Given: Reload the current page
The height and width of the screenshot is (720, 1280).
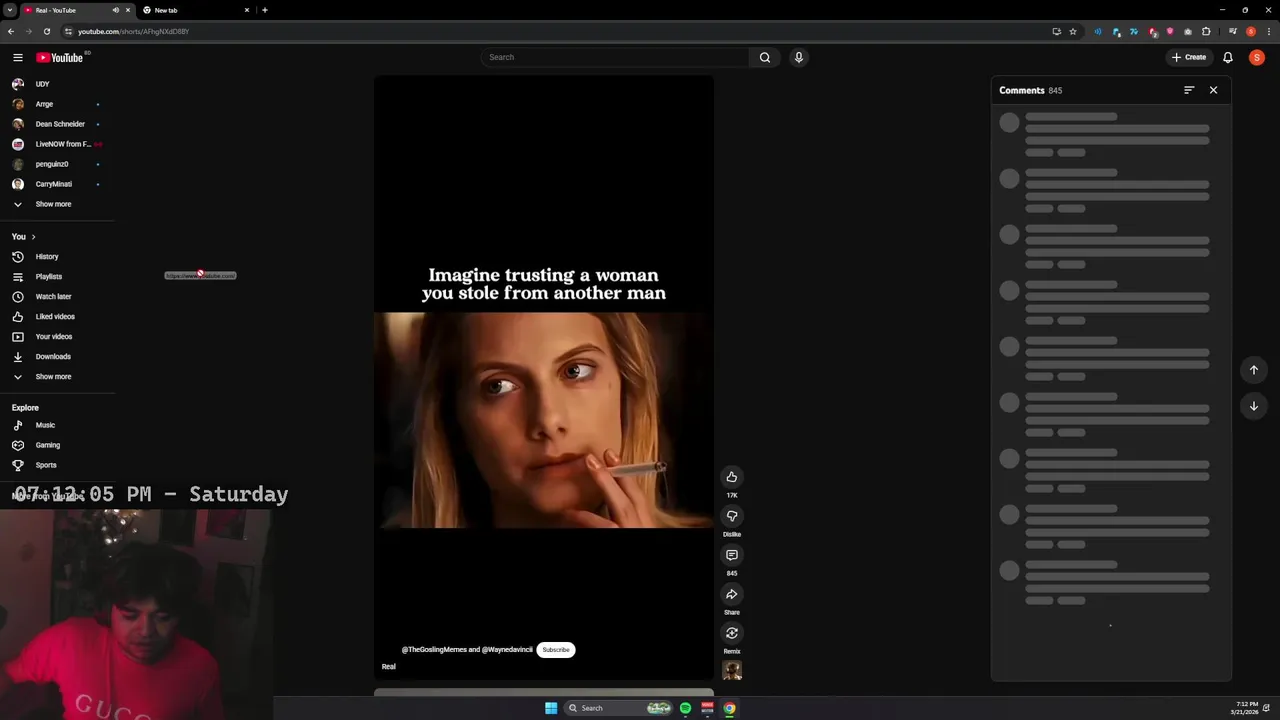Looking at the screenshot, I should coord(46,31).
